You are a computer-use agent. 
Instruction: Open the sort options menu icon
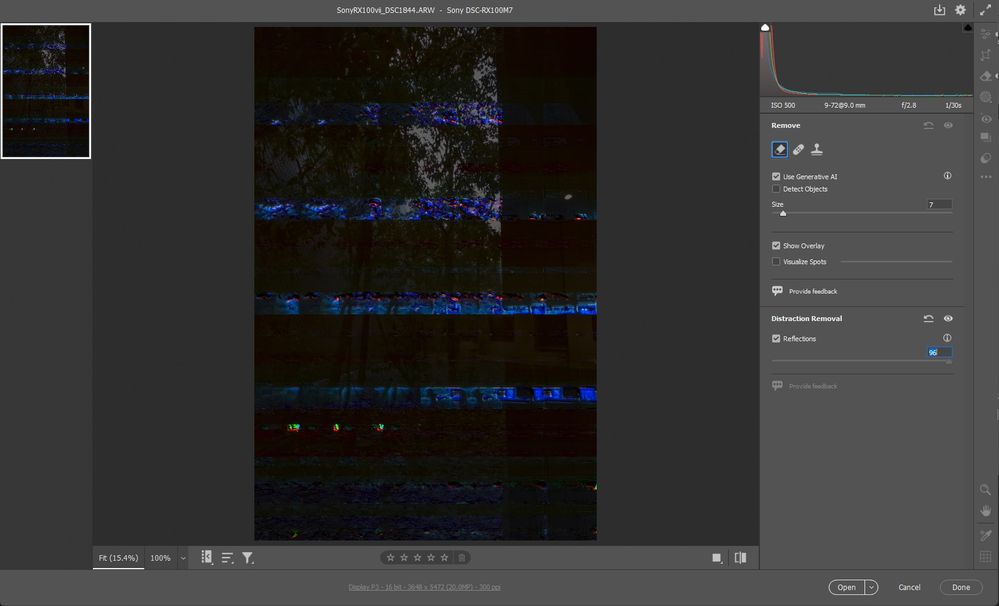tap(227, 558)
